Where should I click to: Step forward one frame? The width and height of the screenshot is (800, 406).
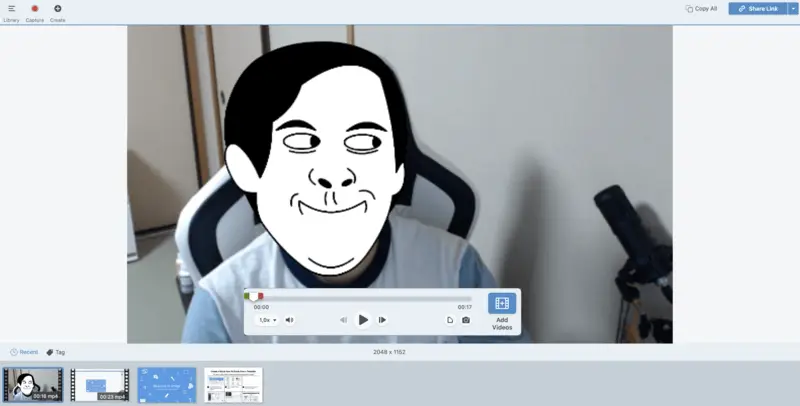coord(382,320)
